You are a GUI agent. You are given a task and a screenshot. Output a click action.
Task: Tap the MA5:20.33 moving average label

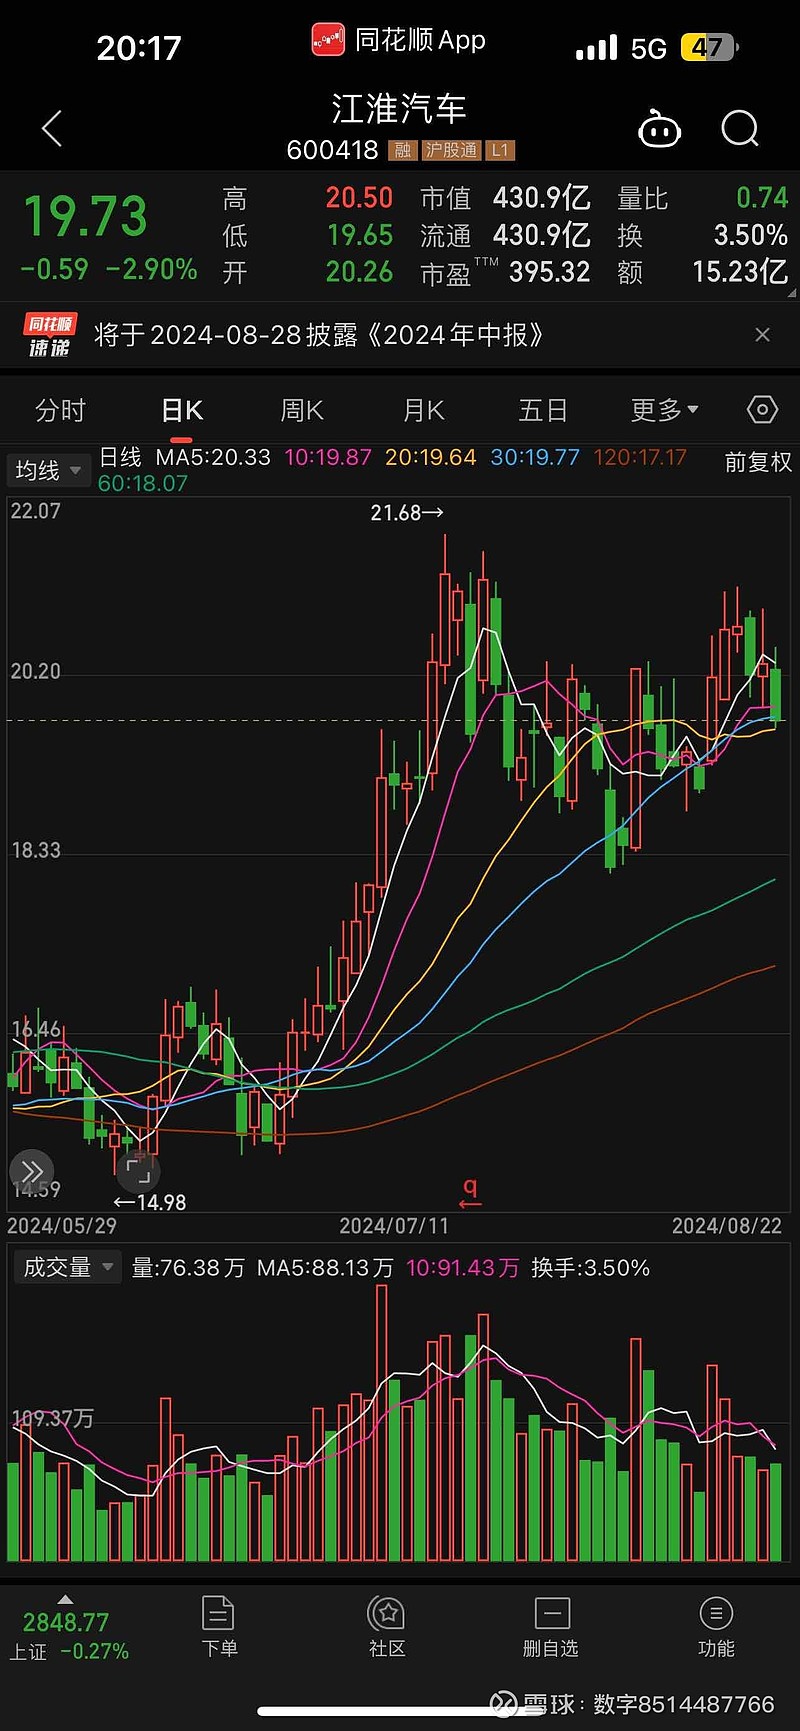pos(213,457)
